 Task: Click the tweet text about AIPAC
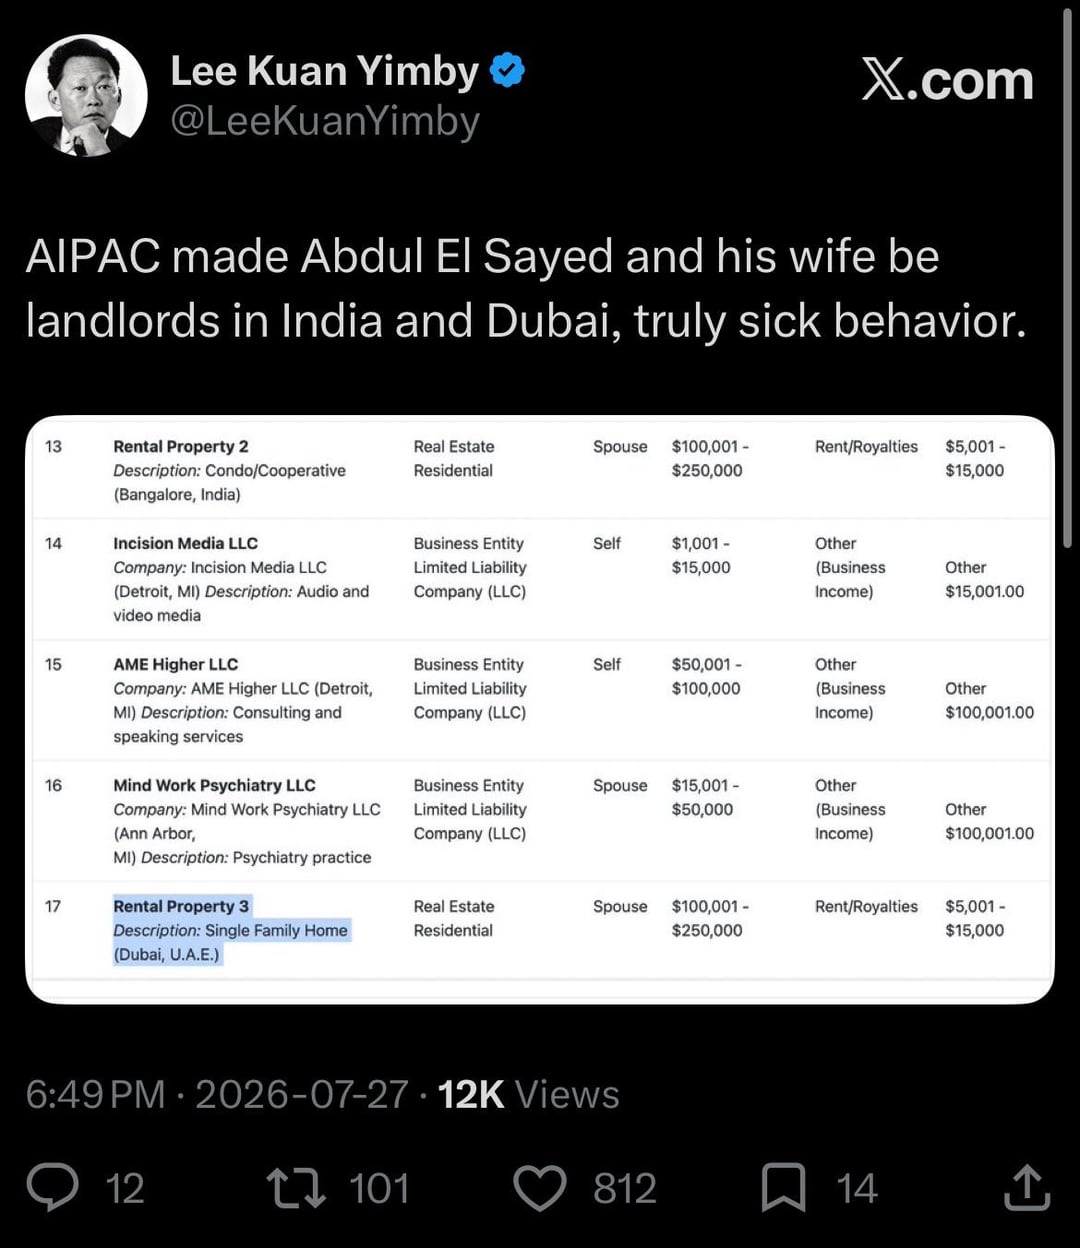click(526, 288)
